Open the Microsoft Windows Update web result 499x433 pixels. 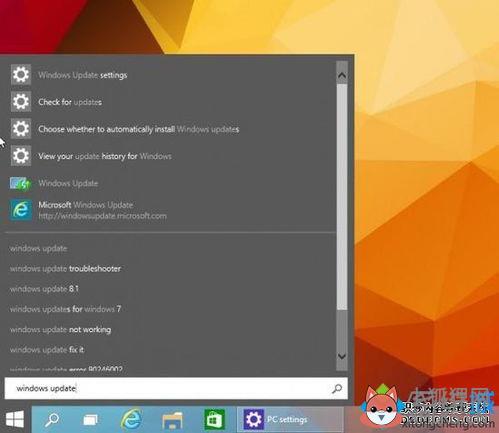click(86, 205)
